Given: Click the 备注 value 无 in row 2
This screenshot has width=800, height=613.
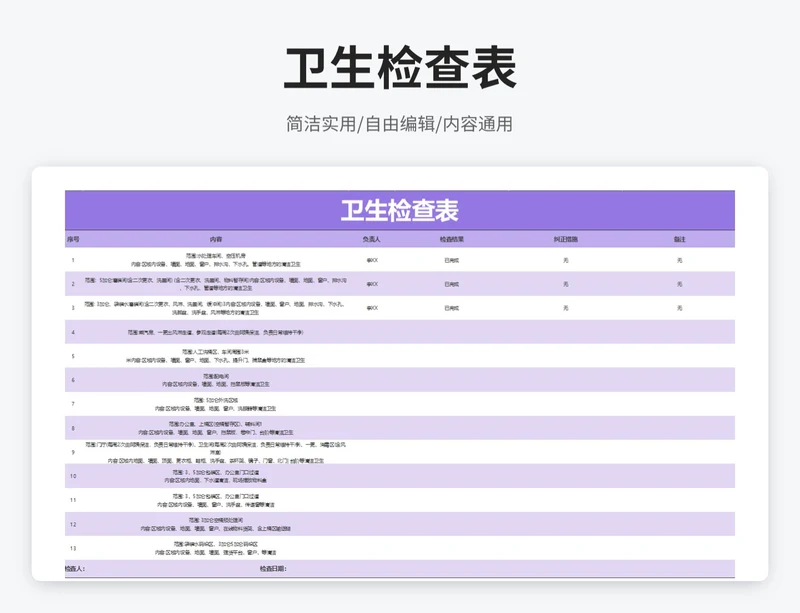Looking at the screenshot, I should pyautogui.click(x=680, y=284).
